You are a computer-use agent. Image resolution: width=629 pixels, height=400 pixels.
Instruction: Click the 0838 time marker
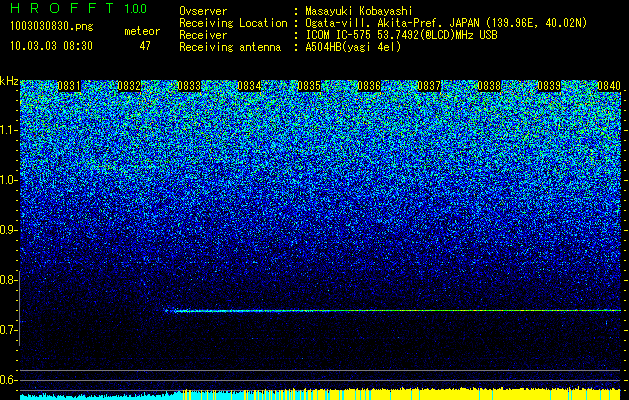[489, 86]
